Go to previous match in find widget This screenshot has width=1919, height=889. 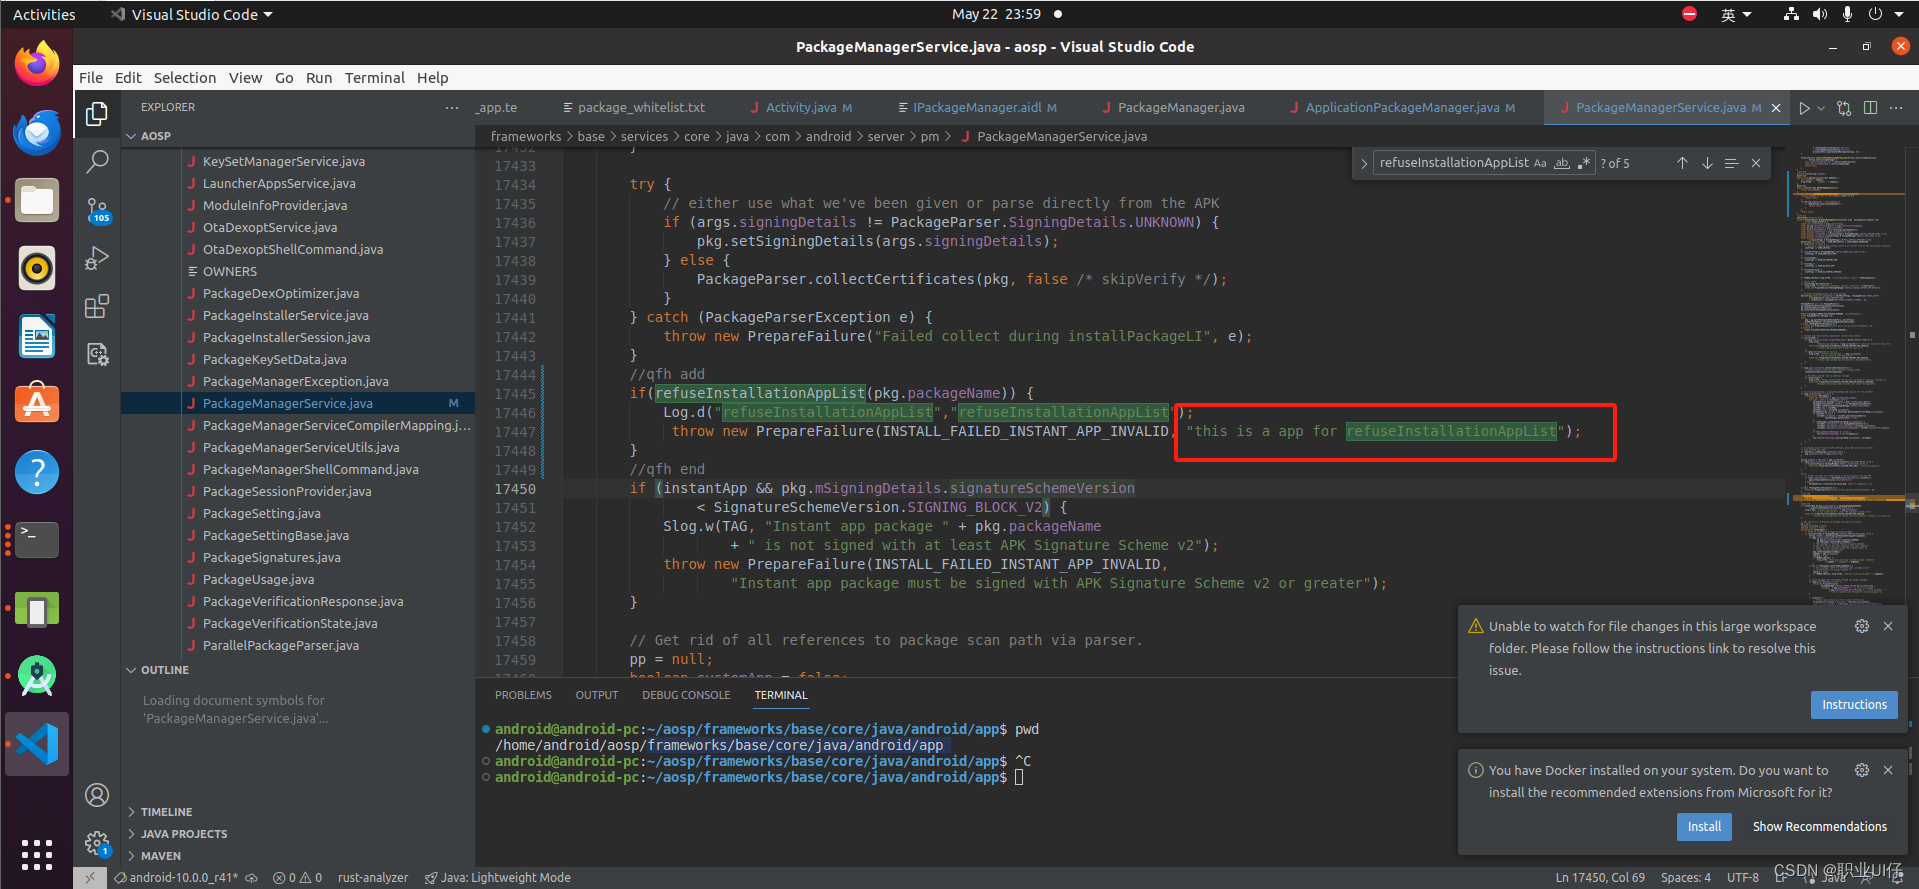pyautogui.click(x=1682, y=163)
